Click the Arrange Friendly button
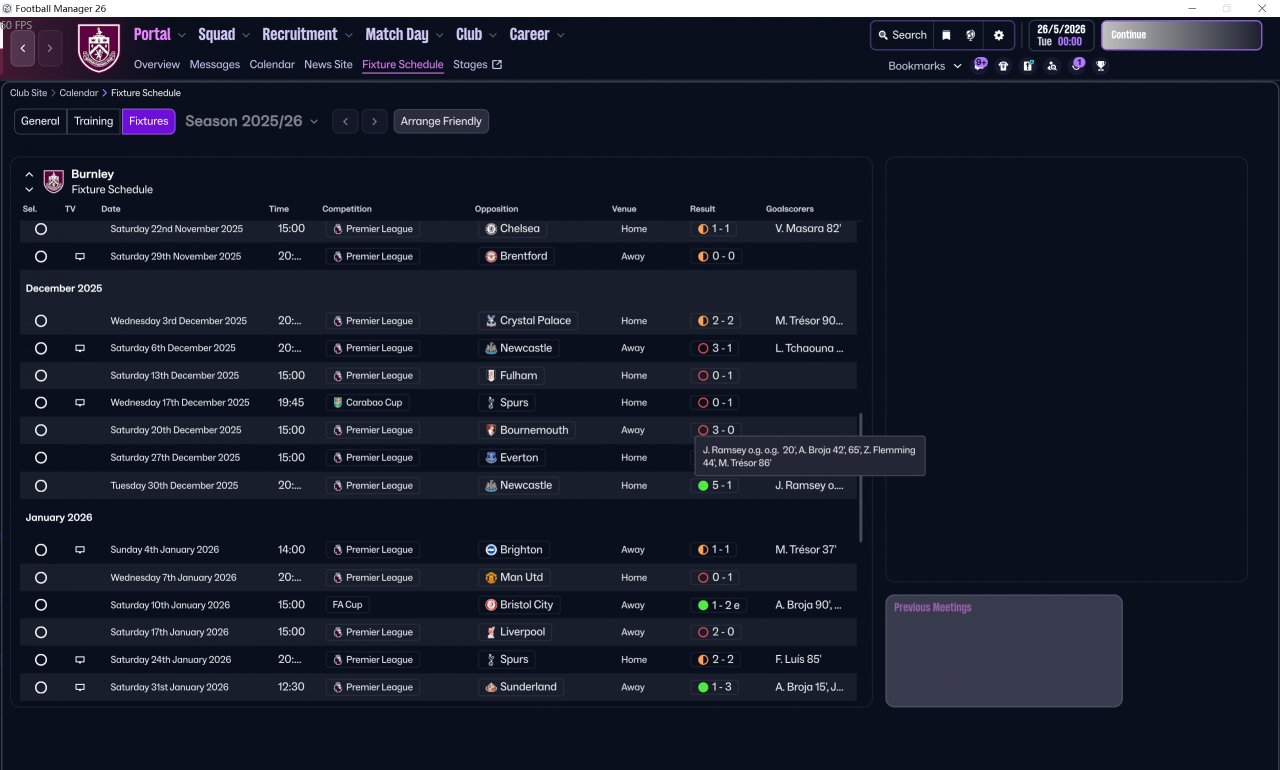Screen dimensions: 1280x770 441,121
